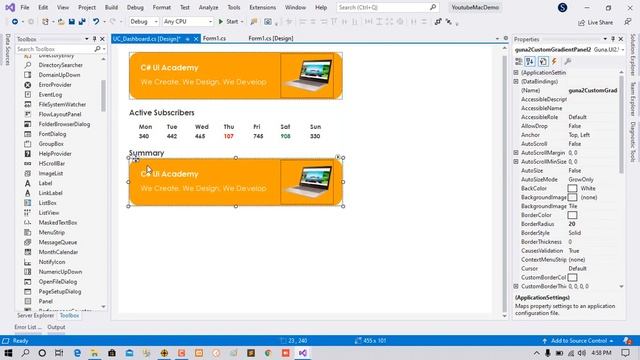
Task: Expand ApplicationSettings property group
Action: coord(516,73)
